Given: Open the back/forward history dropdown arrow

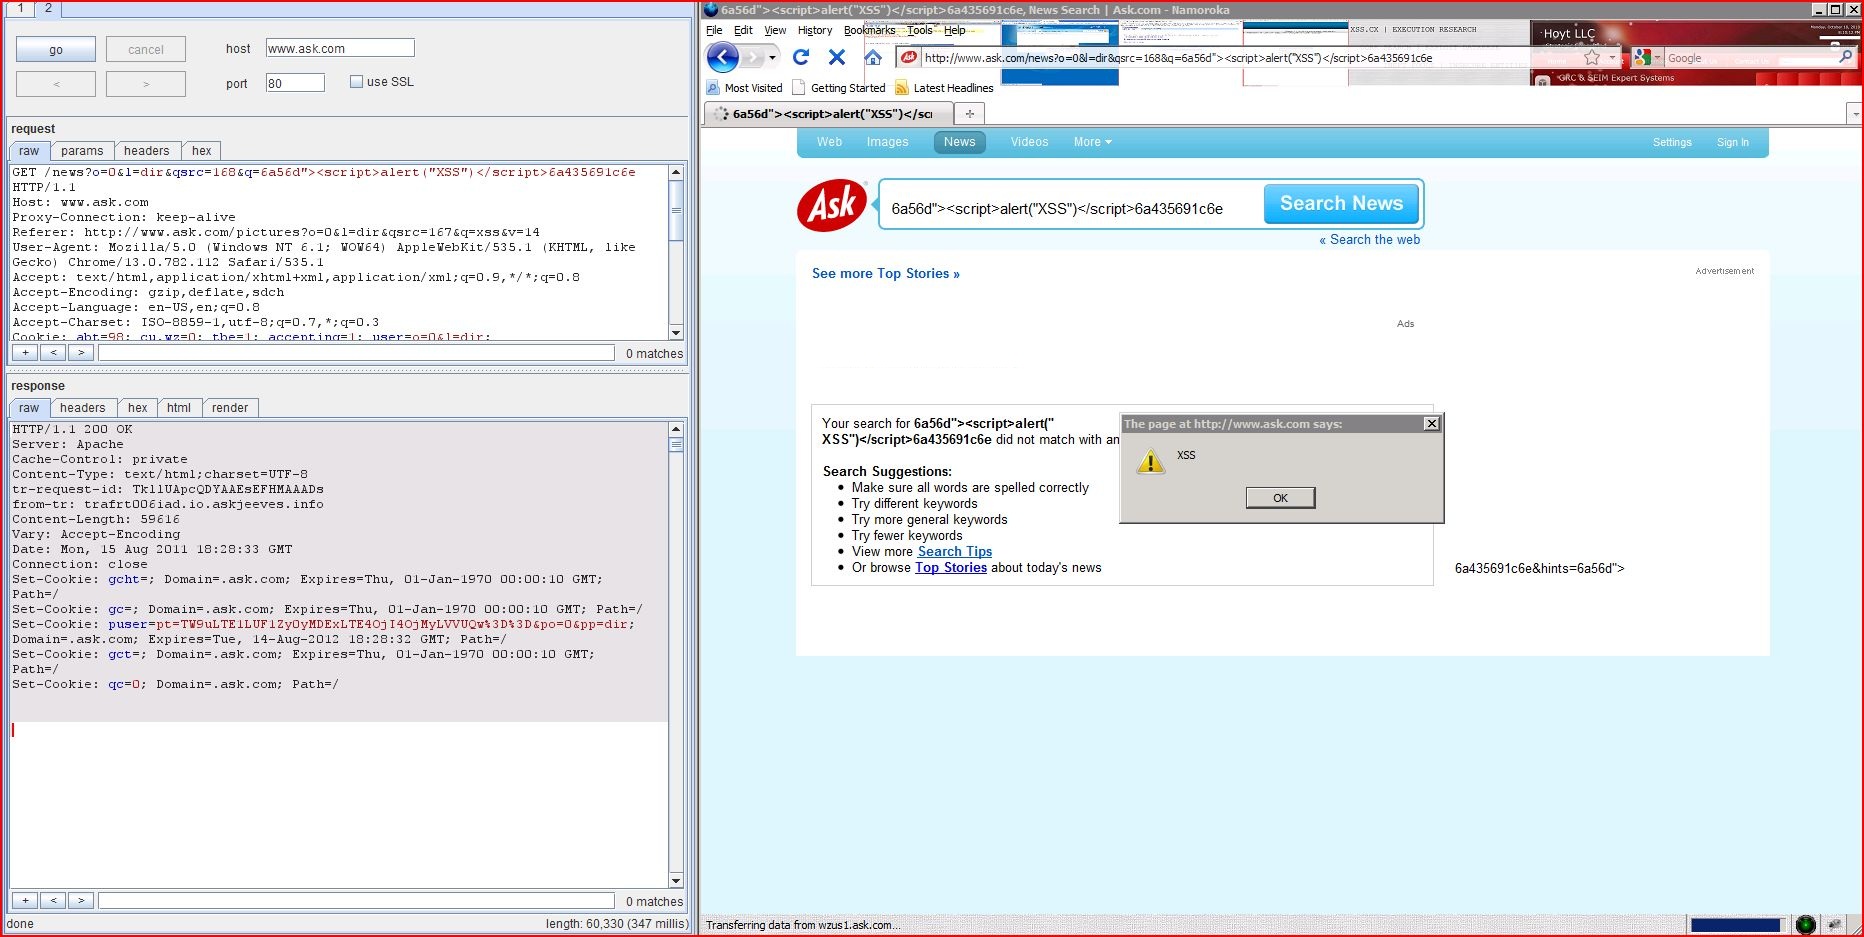Looking at the screenshot, I should pyautogui.click(x=772, y=58).
